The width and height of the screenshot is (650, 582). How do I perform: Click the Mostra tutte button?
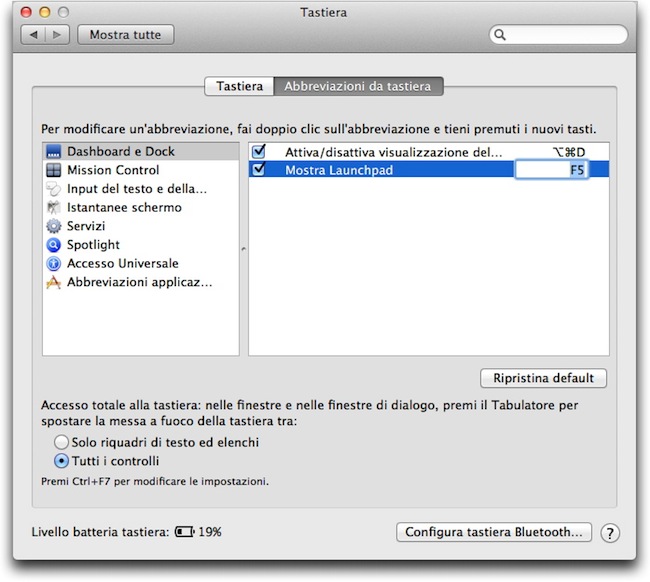pyautogui.click(x=126, y=35)
